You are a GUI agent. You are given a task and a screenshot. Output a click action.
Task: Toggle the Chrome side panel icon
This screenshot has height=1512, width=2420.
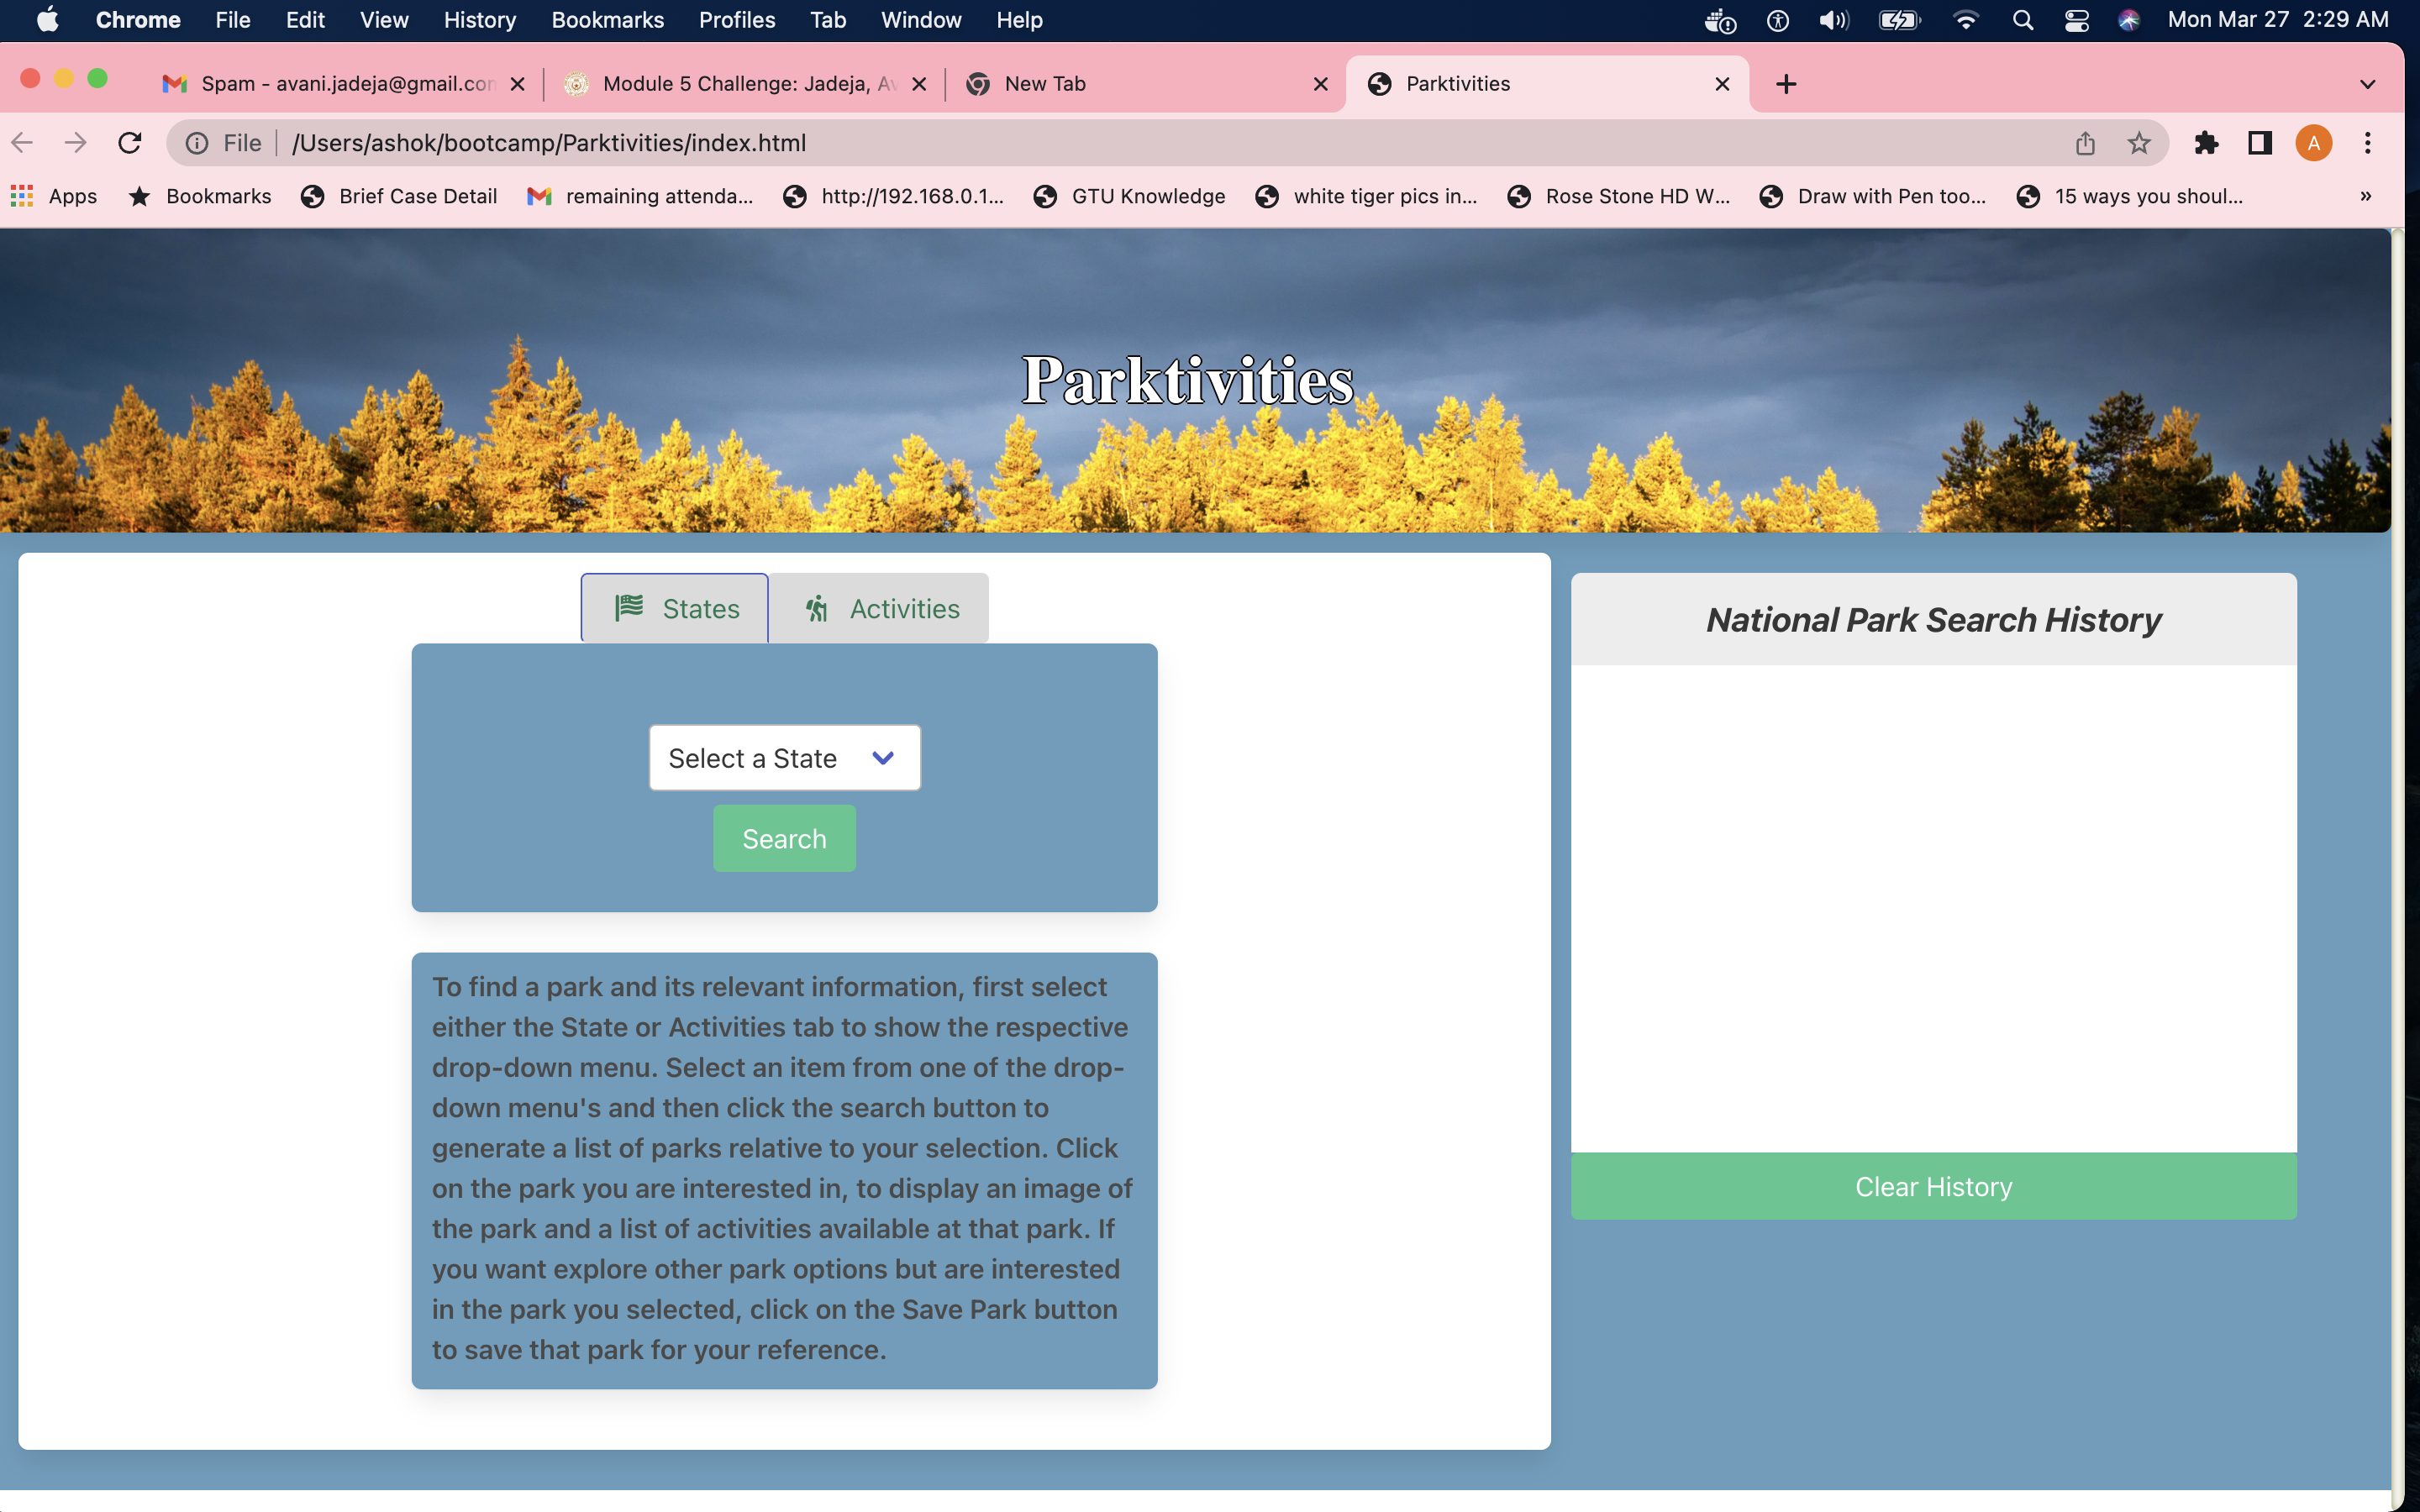tap(2260, 143)
